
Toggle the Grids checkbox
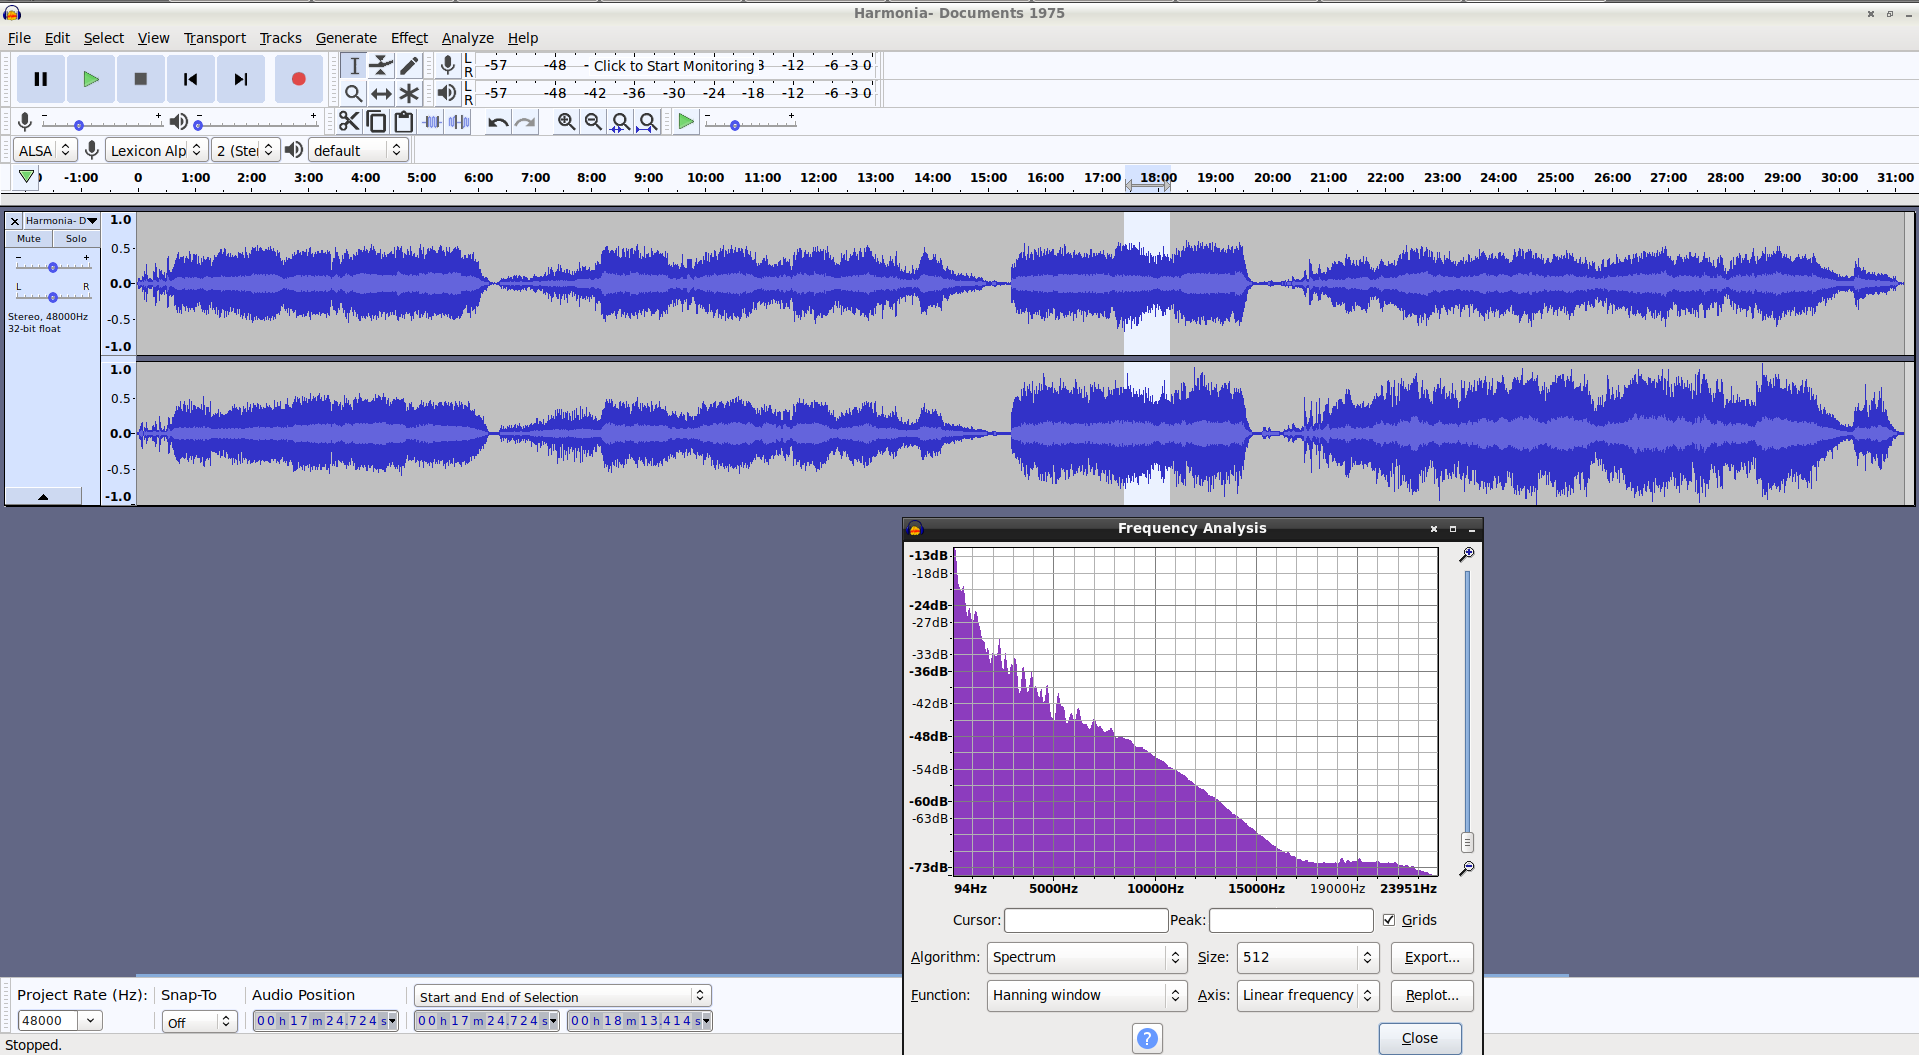[1389, 920]
